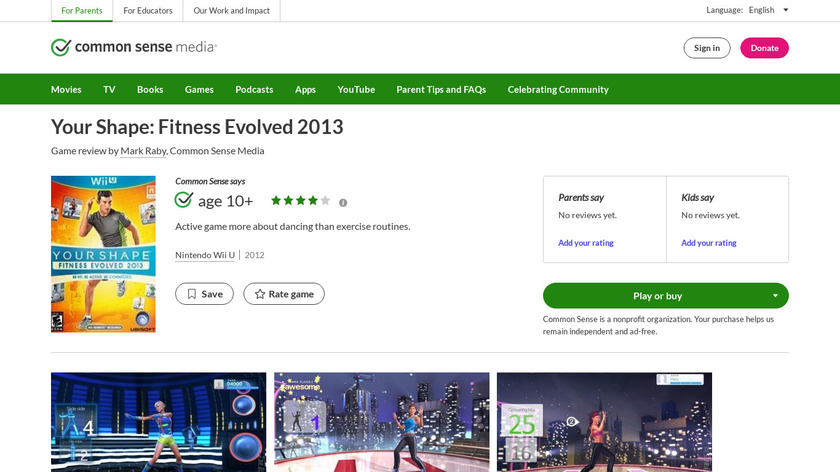840x472 pixels.
Task: Click the Parents say heading
Action: (581, 198)
